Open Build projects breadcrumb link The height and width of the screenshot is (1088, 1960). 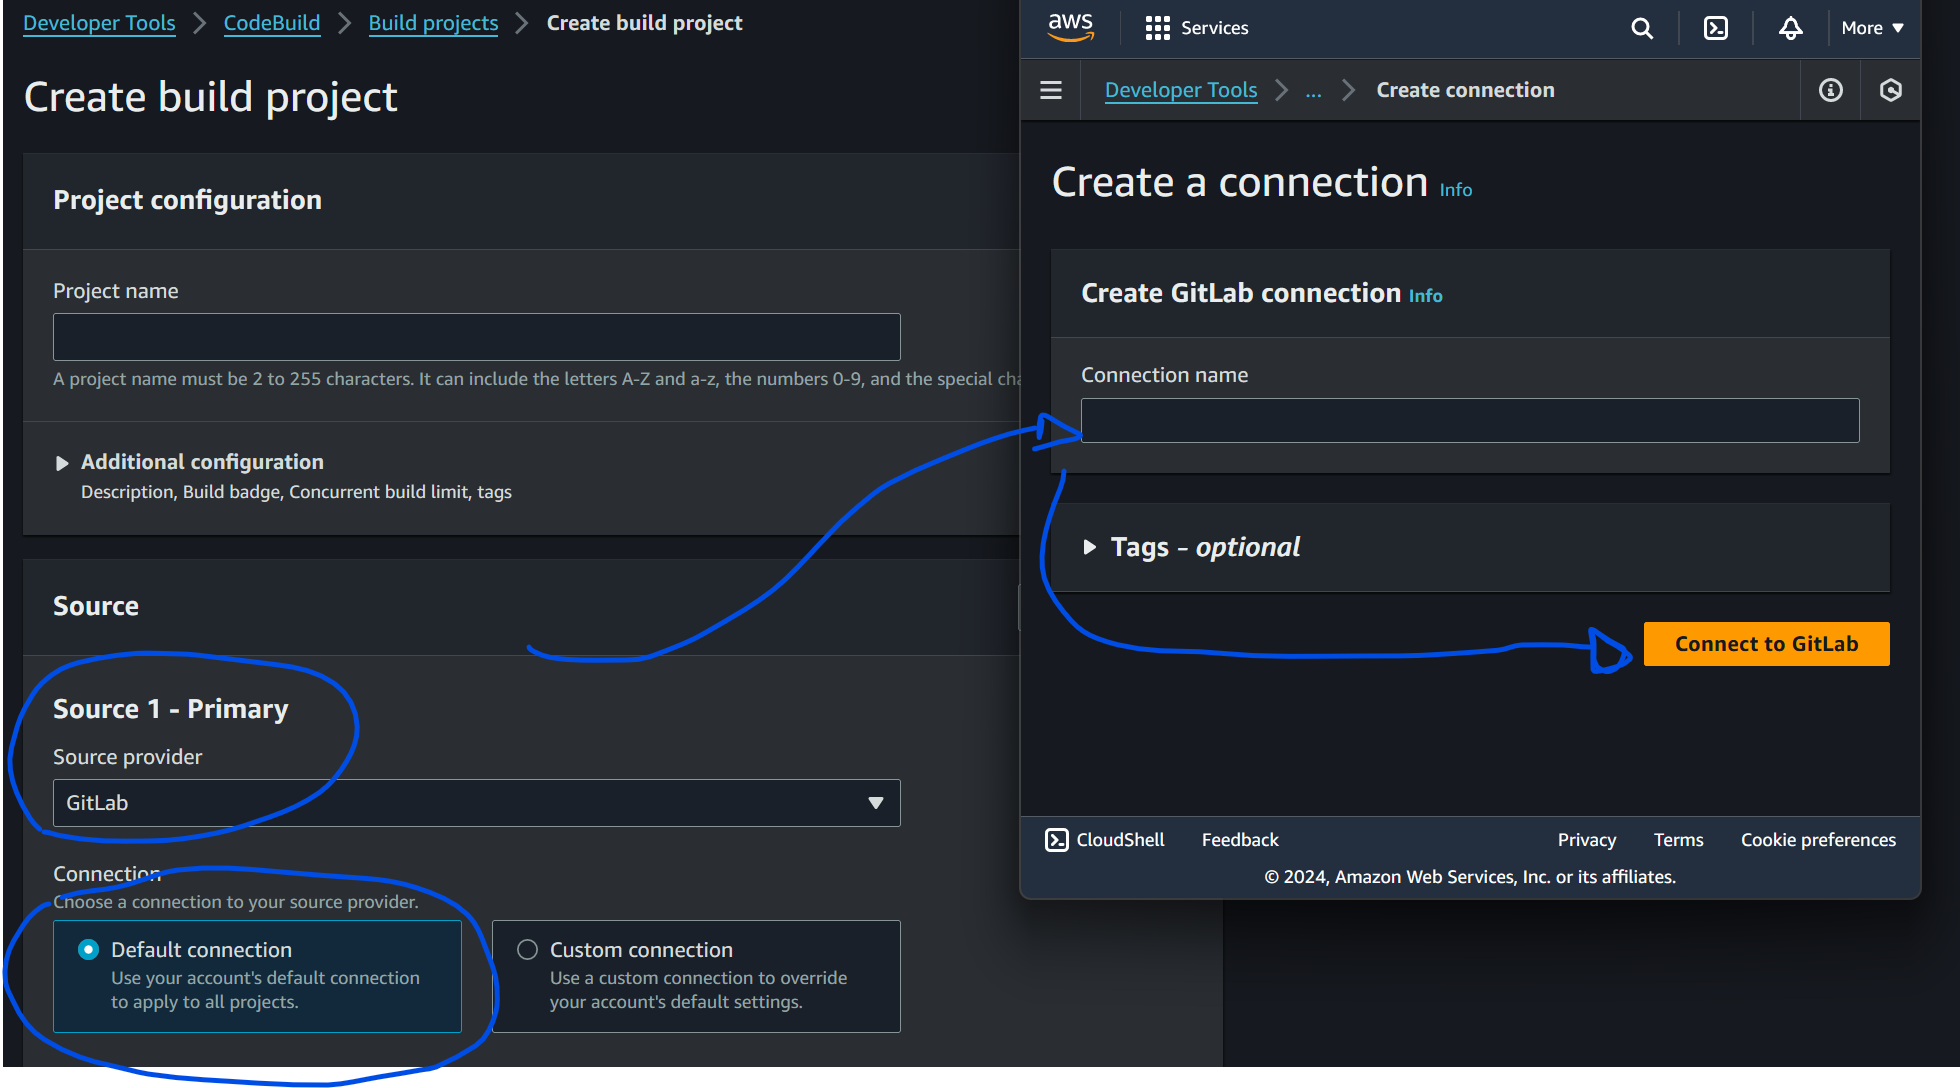point(433,23)
